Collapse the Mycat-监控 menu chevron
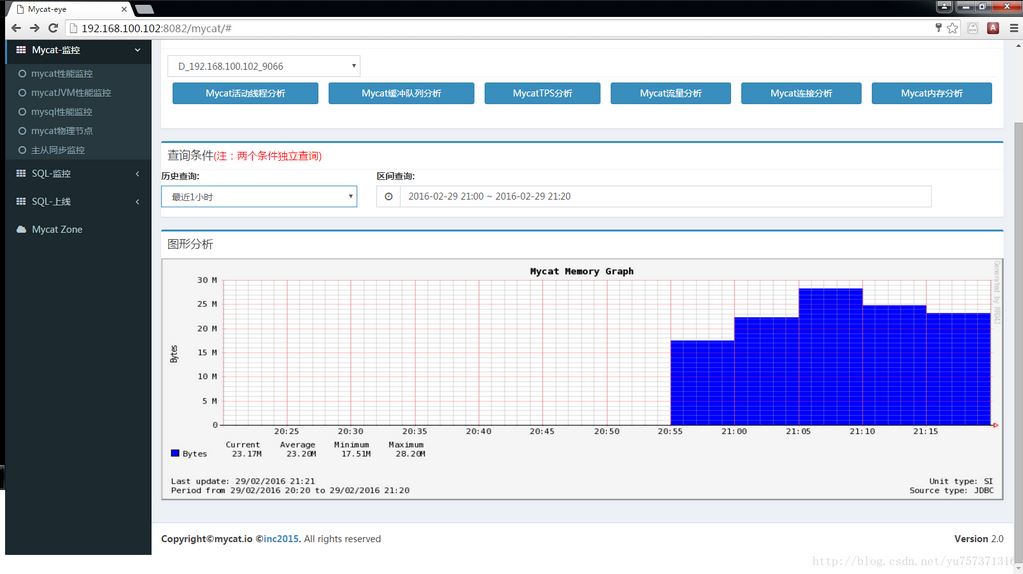Viewport: 1023px width, 574px height. 138,50
